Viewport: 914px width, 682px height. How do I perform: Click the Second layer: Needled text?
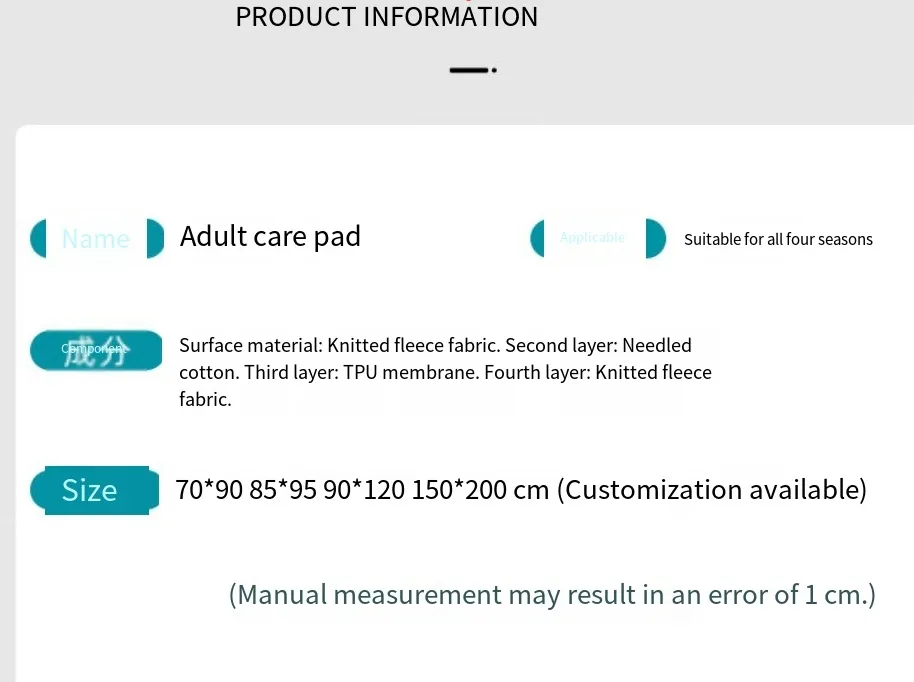pyautogui.click(x=598, y=346)
